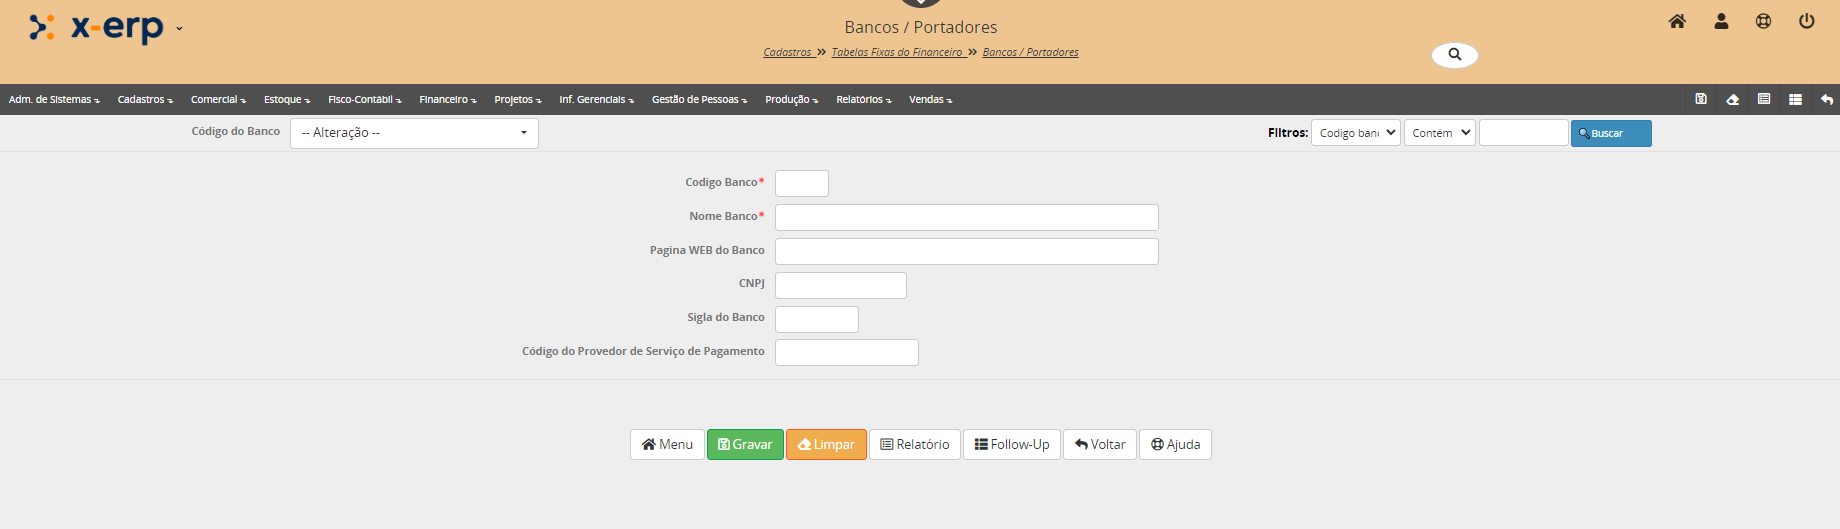Open the Fisco-Contábil menu

pyautogui.click(x=364, y=100)
